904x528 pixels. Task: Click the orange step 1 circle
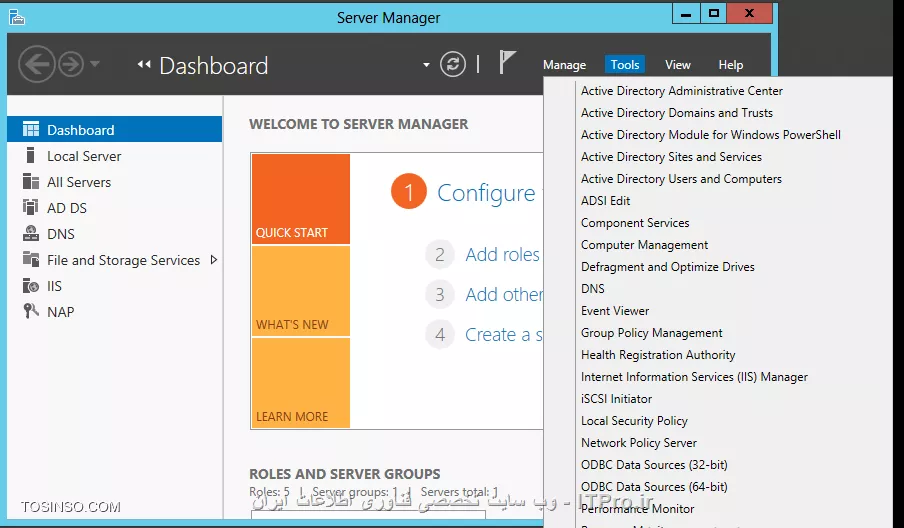408,191
